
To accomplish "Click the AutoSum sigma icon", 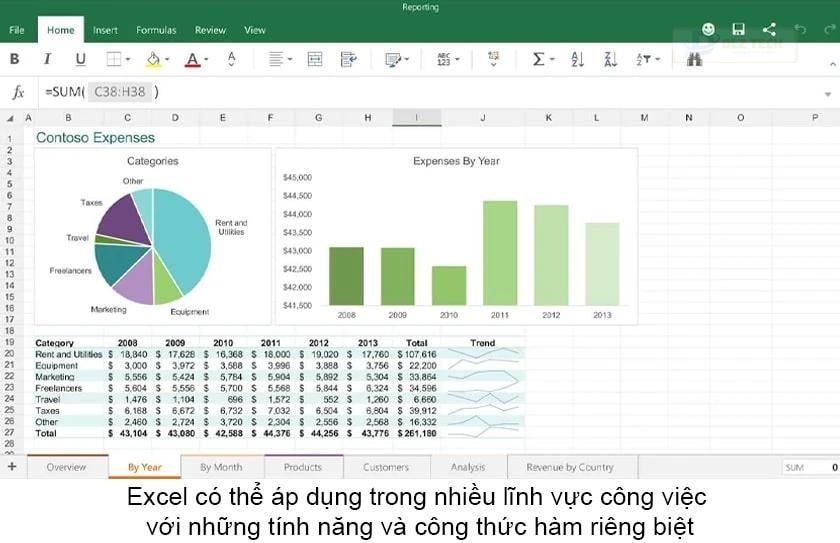I will pyautogui.click(x=538, y=59).
